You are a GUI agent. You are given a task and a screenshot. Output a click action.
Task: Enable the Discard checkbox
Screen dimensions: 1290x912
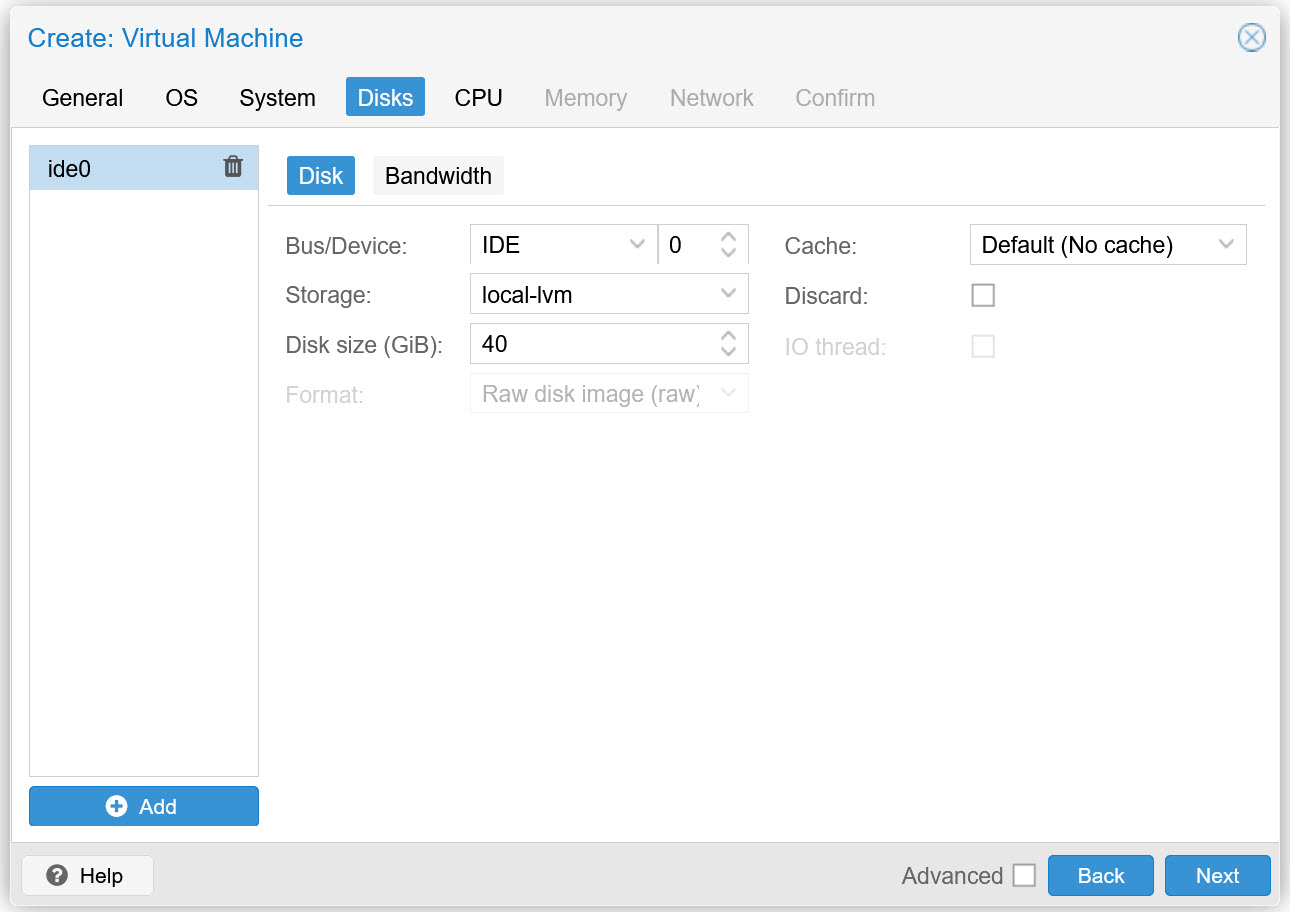983,295
